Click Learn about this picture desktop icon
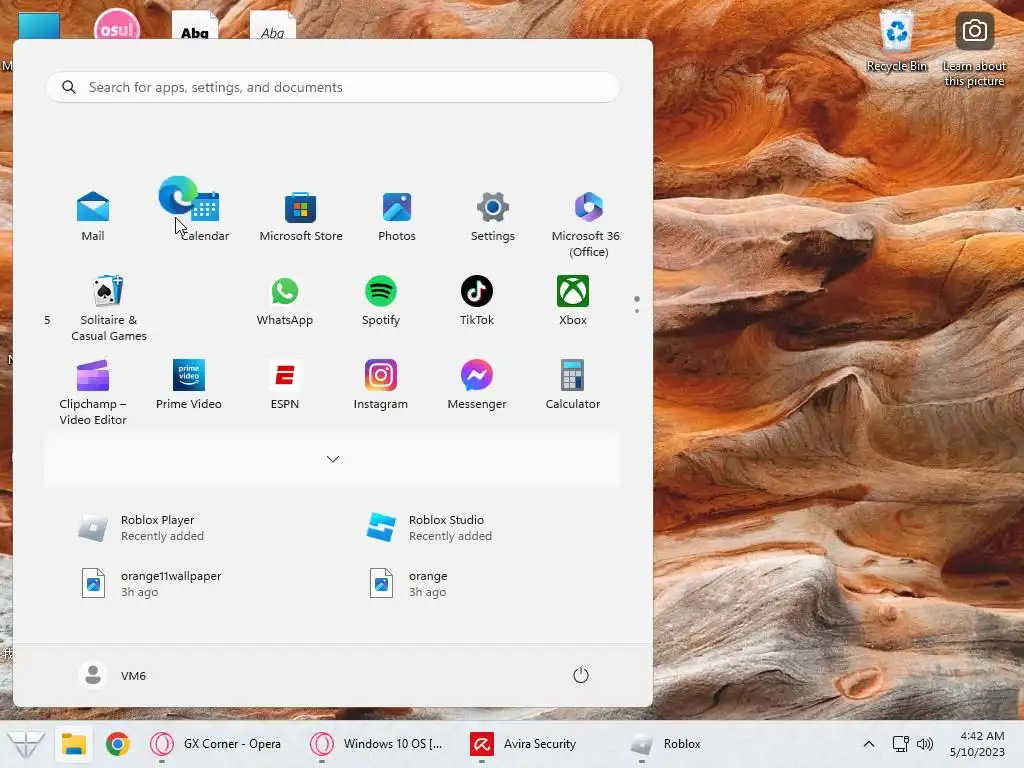Screen dimensions: 1024x768 click(974, 50)
